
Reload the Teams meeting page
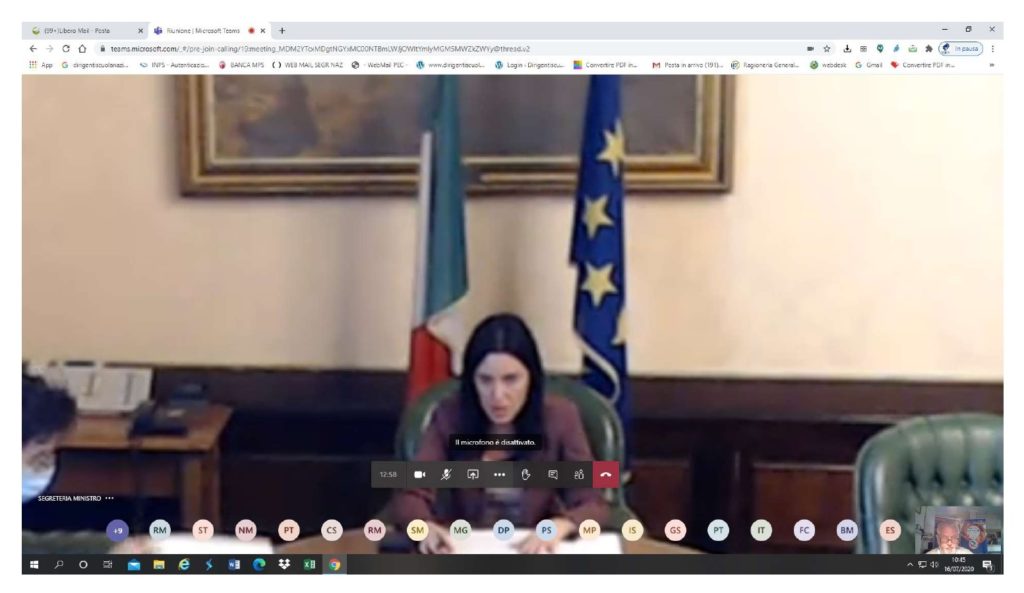pos(66,48)
